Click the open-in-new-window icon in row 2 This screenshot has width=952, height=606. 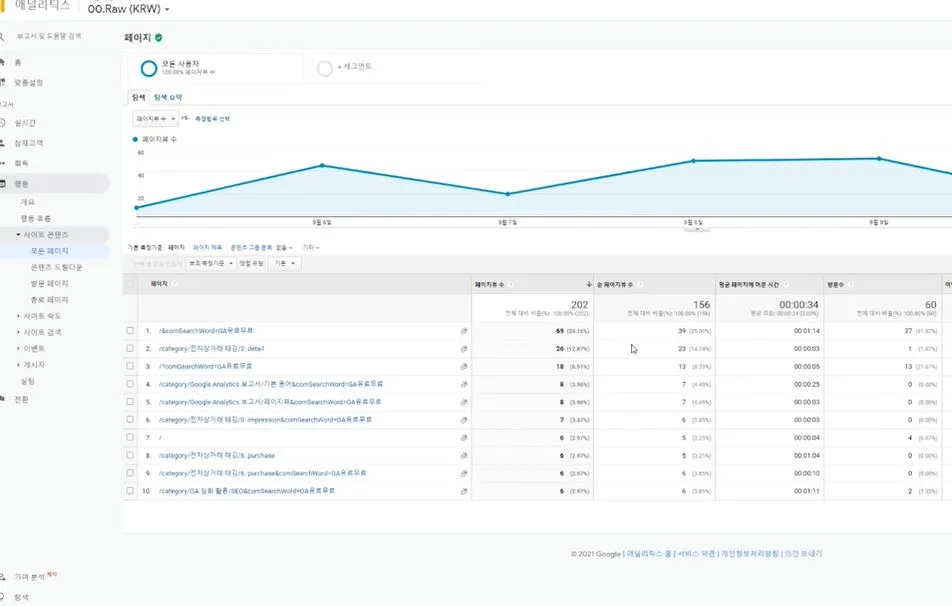464,349
